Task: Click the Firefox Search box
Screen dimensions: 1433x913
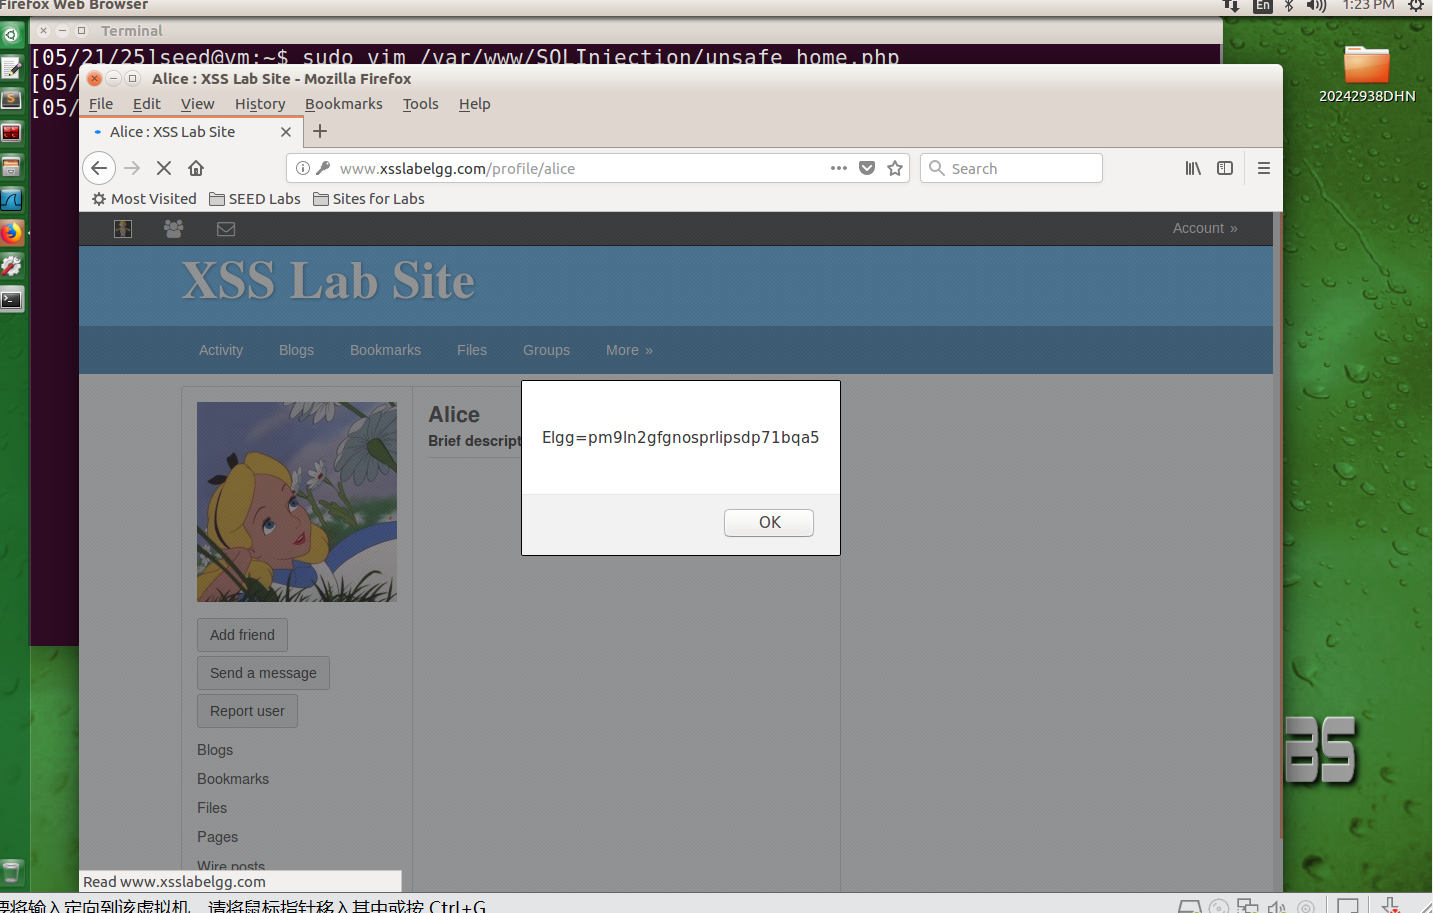Action: click(1011, 168)
